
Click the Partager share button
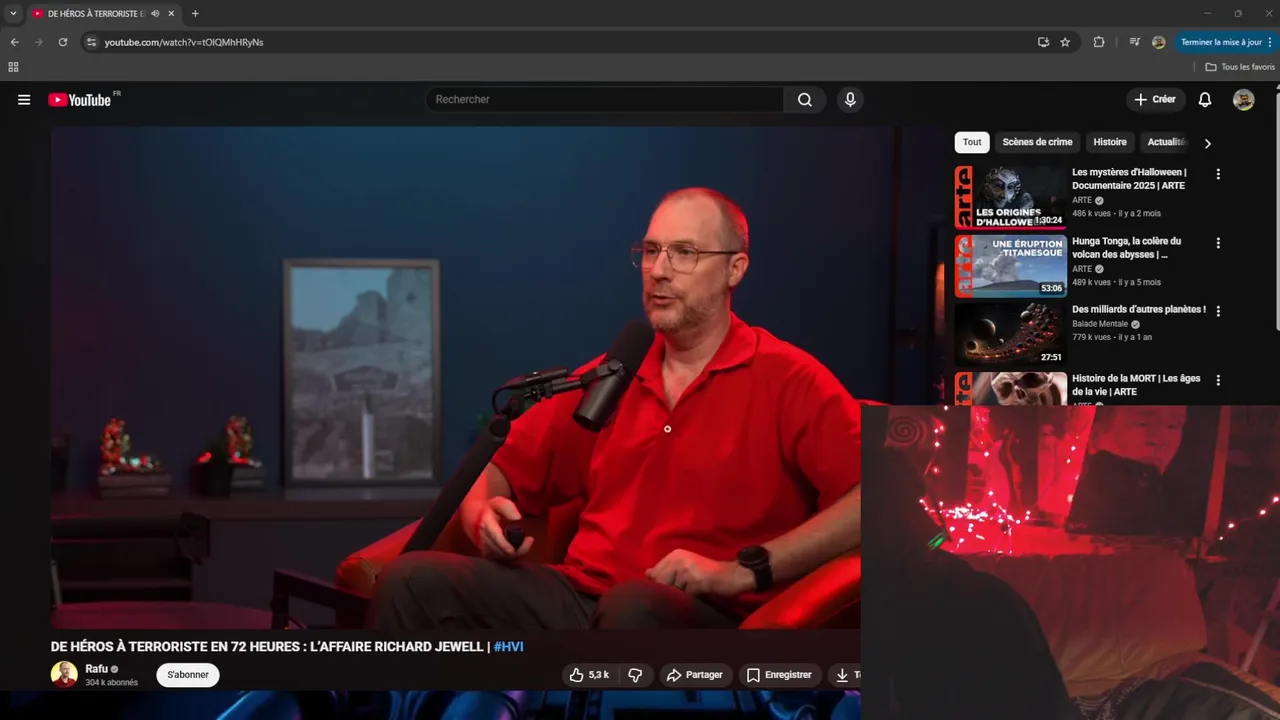695,675
